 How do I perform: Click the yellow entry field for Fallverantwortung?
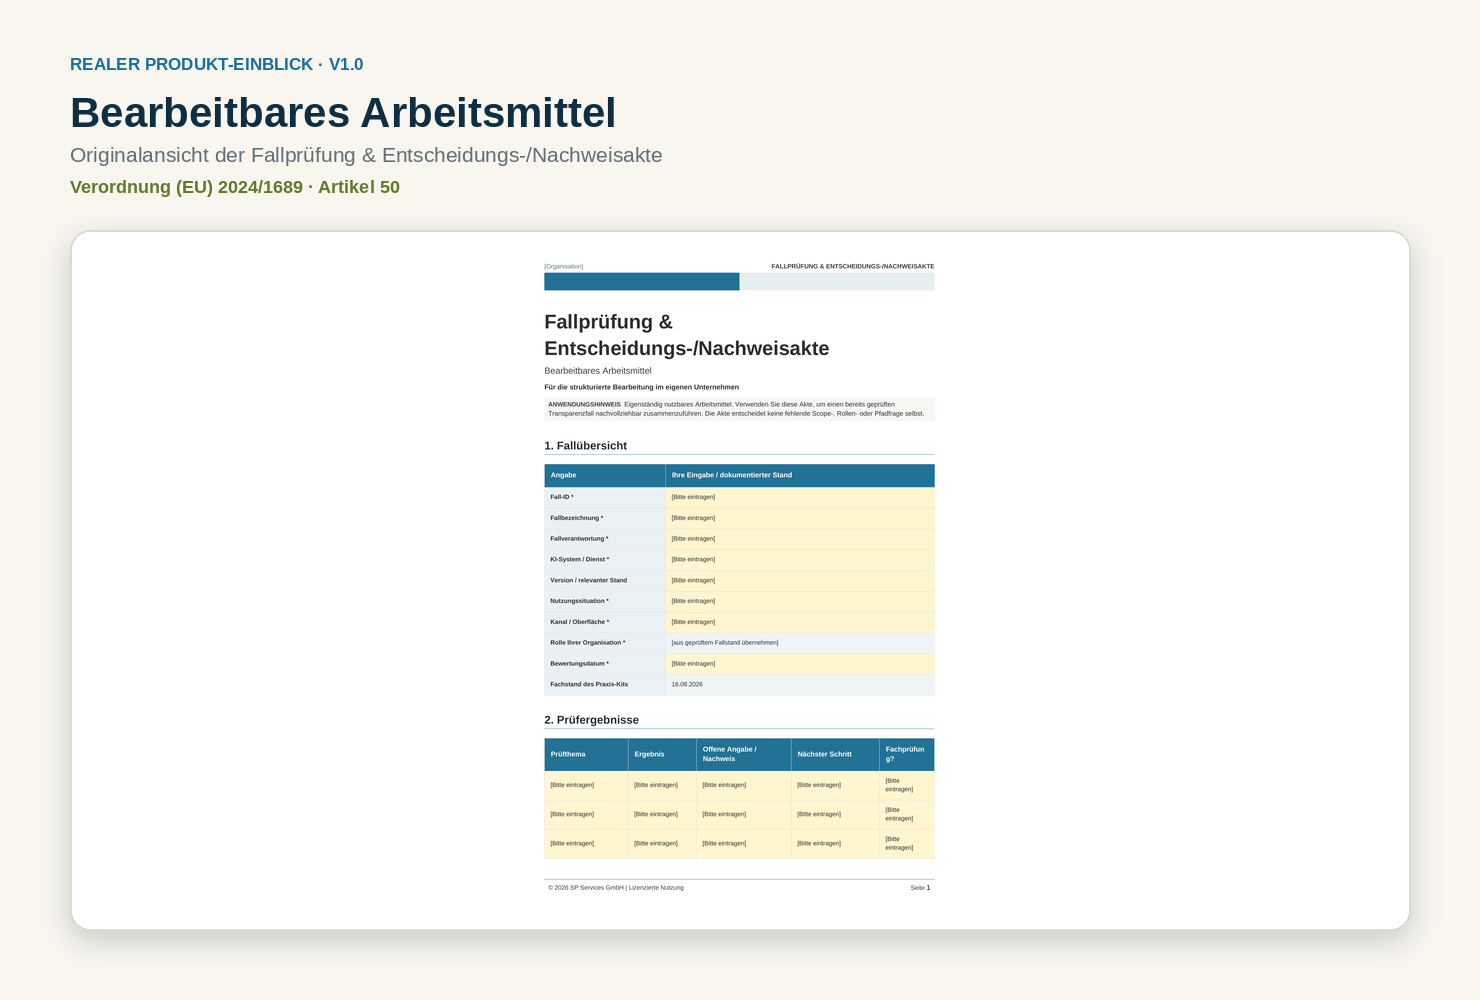coord(800,539)
